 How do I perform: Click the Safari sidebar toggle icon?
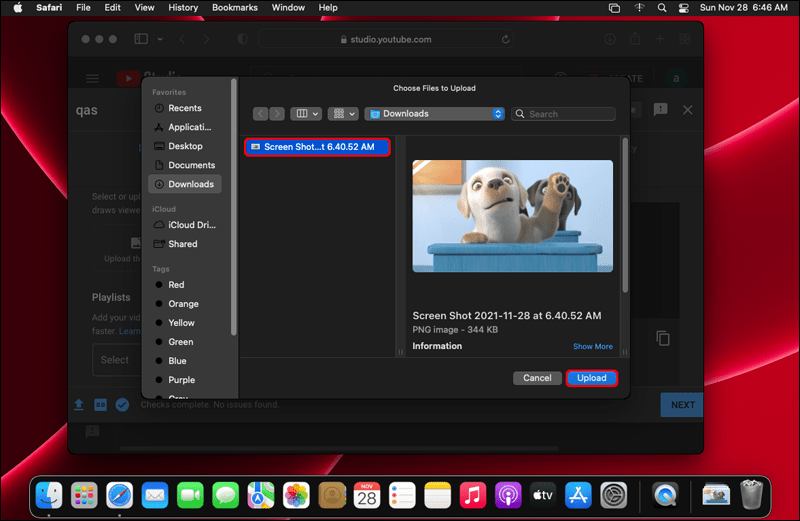pos(141,39)
